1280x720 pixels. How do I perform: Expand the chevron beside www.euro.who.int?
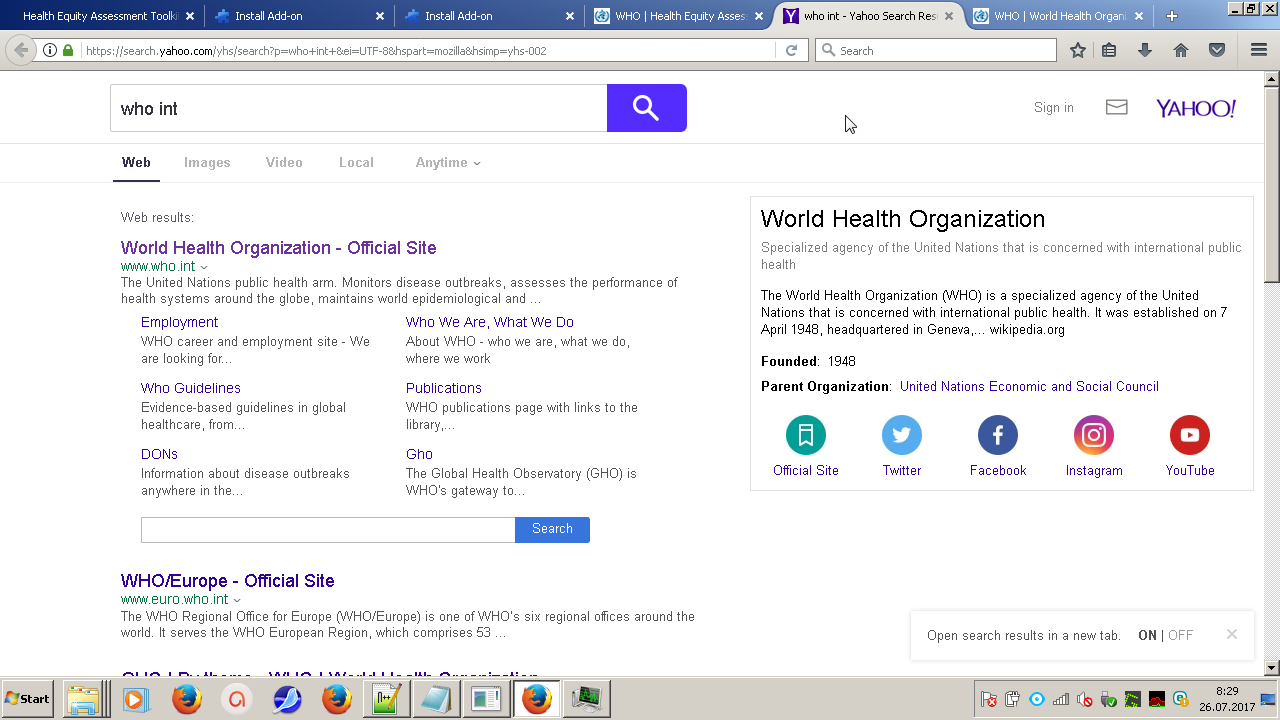pos(237,600)
